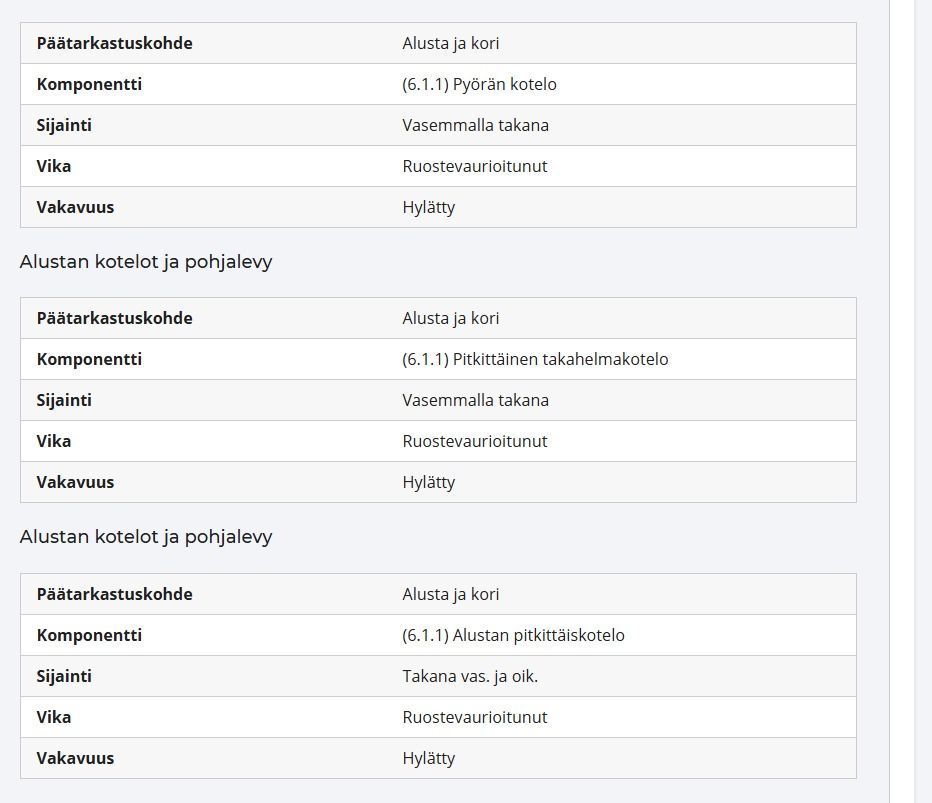The image size is (932, 803).
Task: Click 'Vakavuus' label in the Pyörän kotelo table
Action: [75, 207]
